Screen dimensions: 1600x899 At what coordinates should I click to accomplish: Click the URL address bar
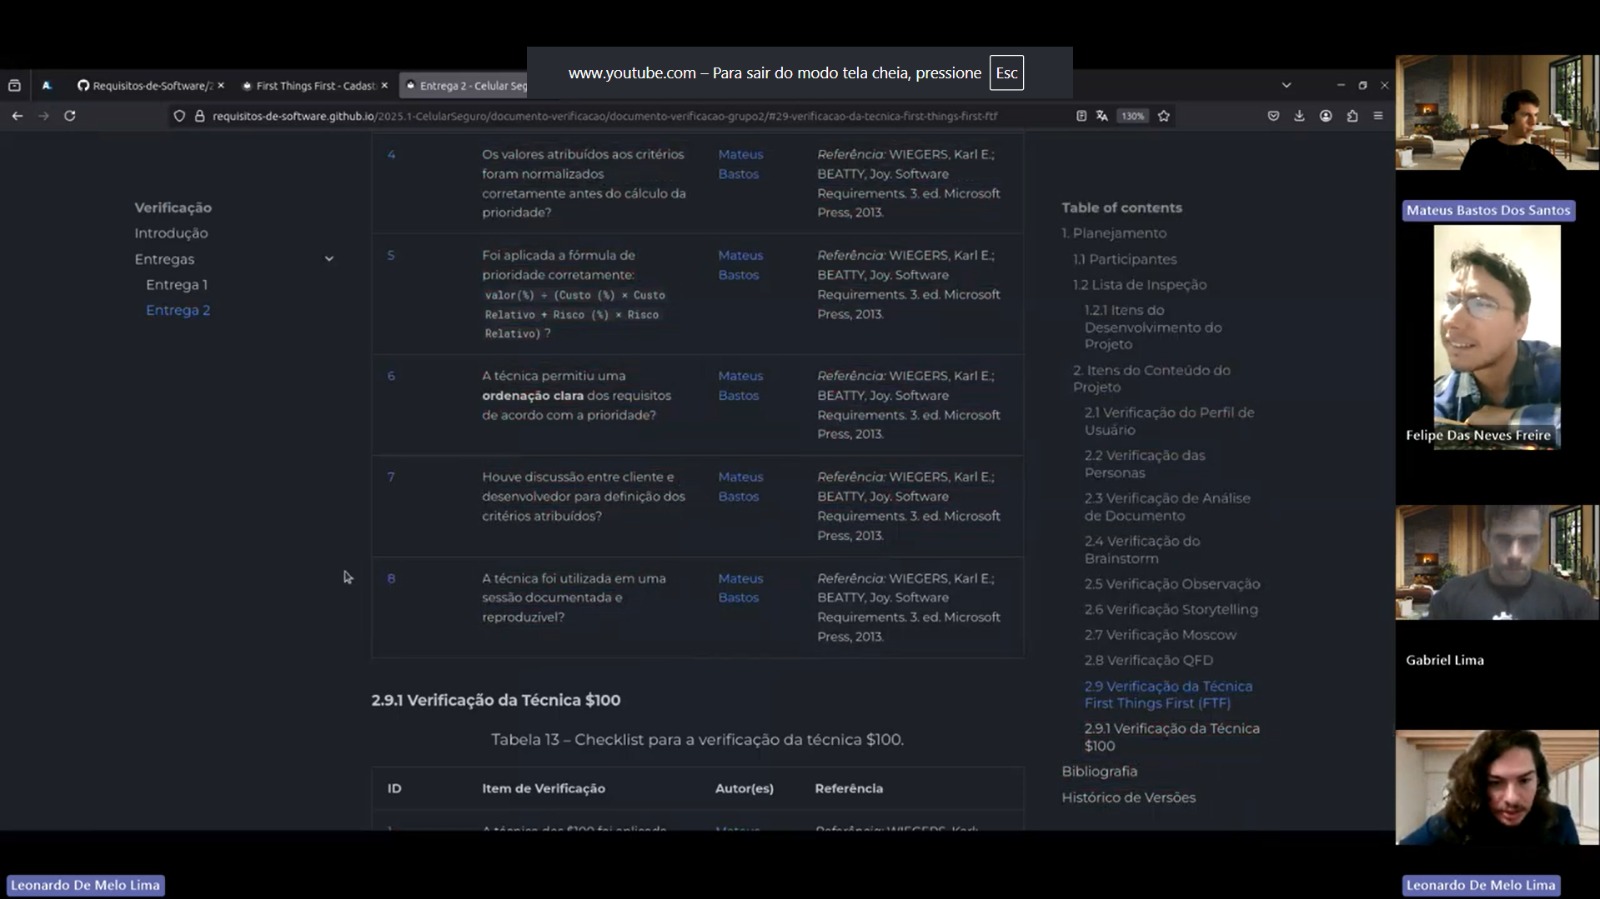[x=604, y=116]
